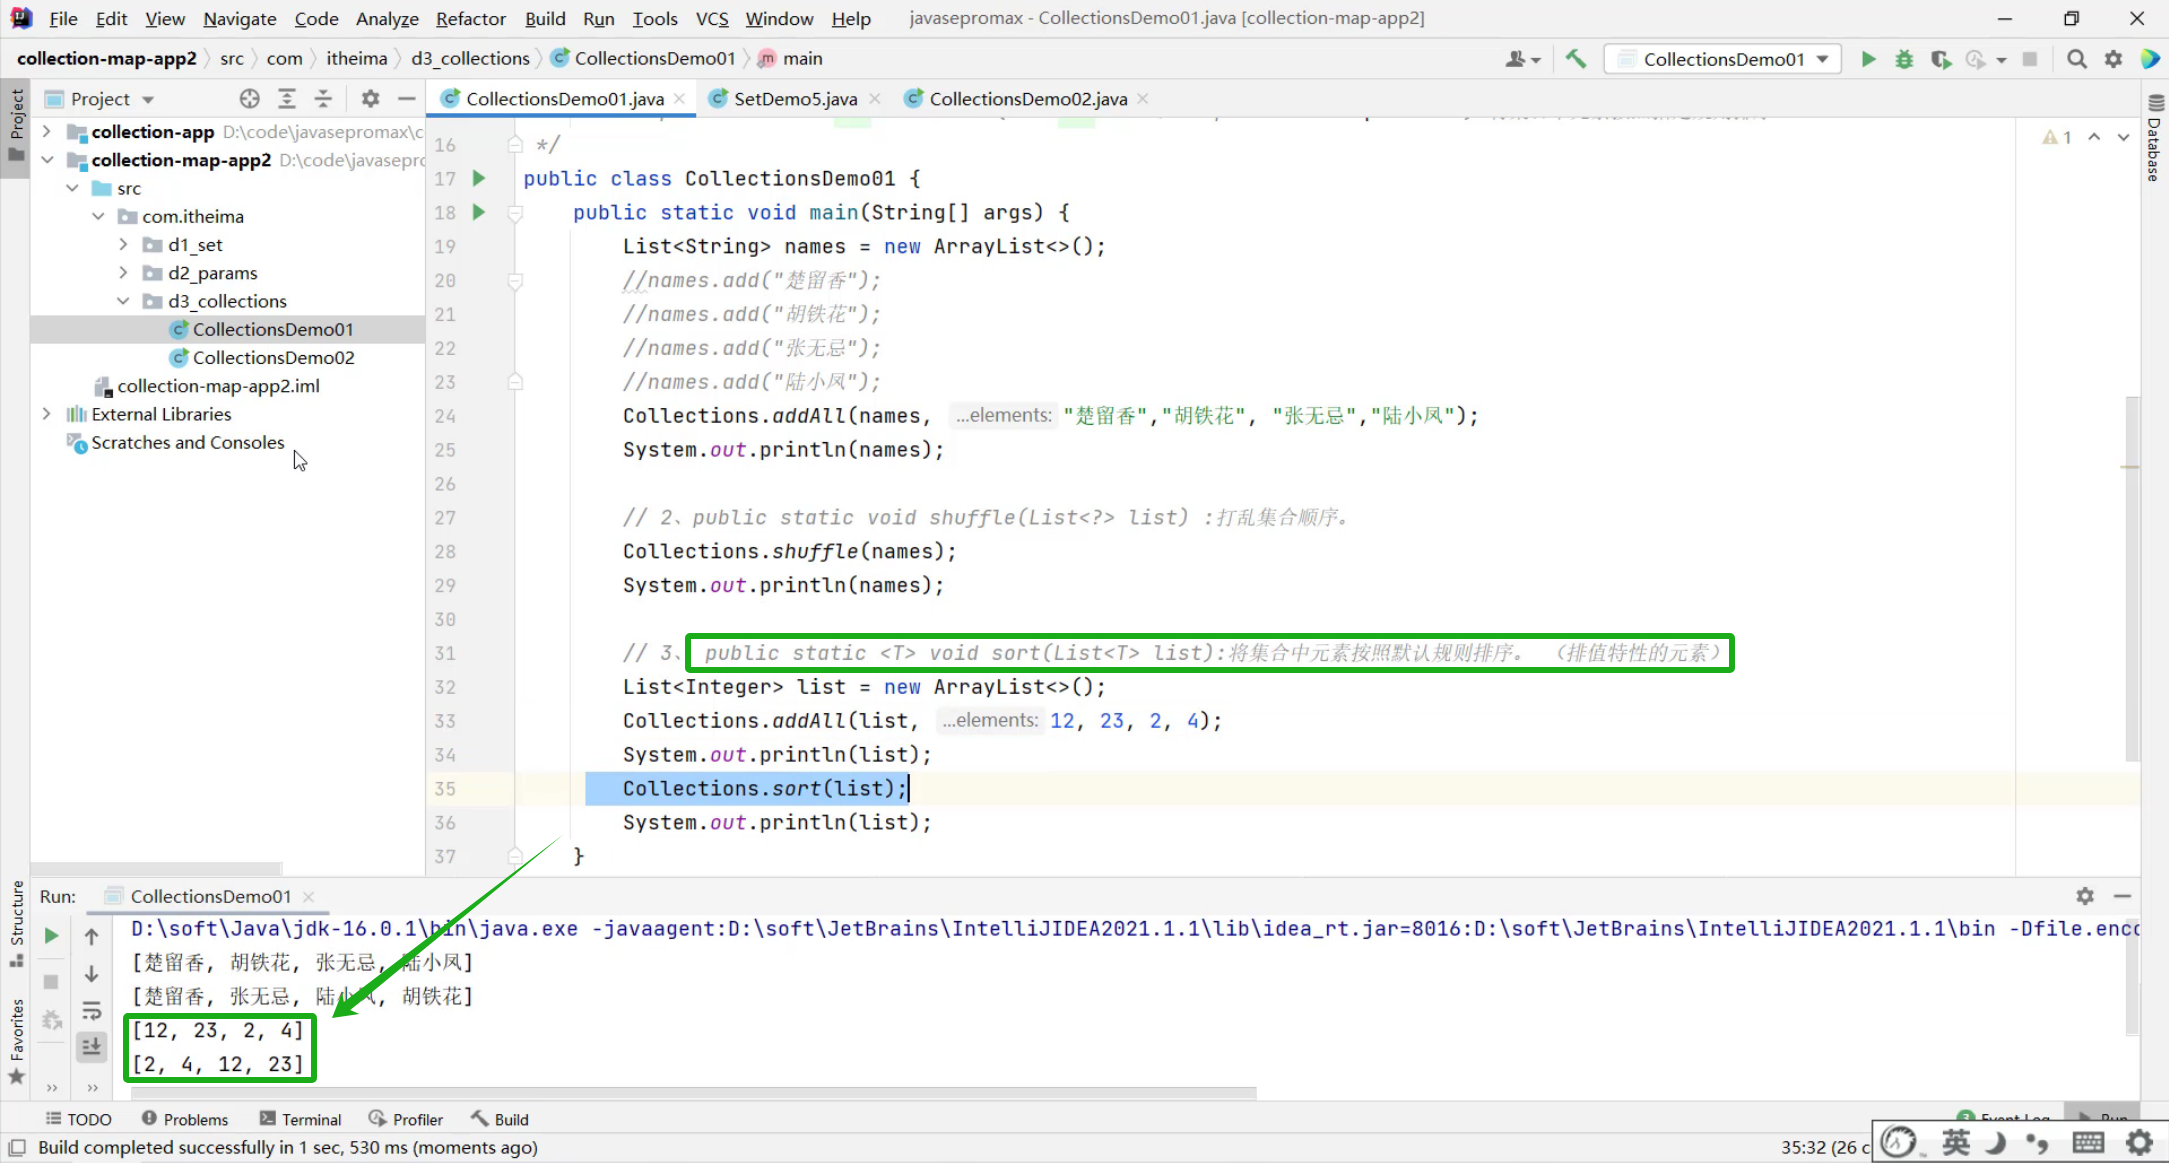Collapse all in the Project panel
2169x1163 pixels.
click(x=323, y=98)
